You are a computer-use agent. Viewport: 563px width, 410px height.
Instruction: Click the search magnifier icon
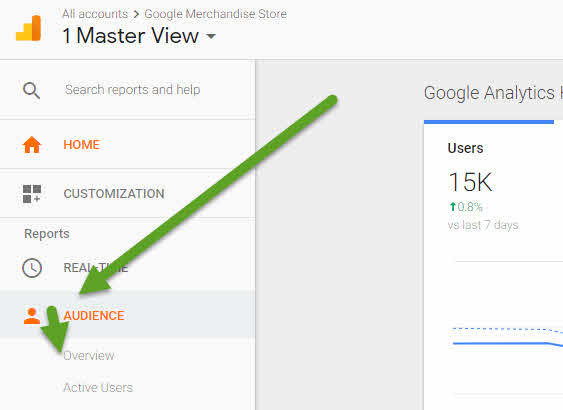(31, 90)
